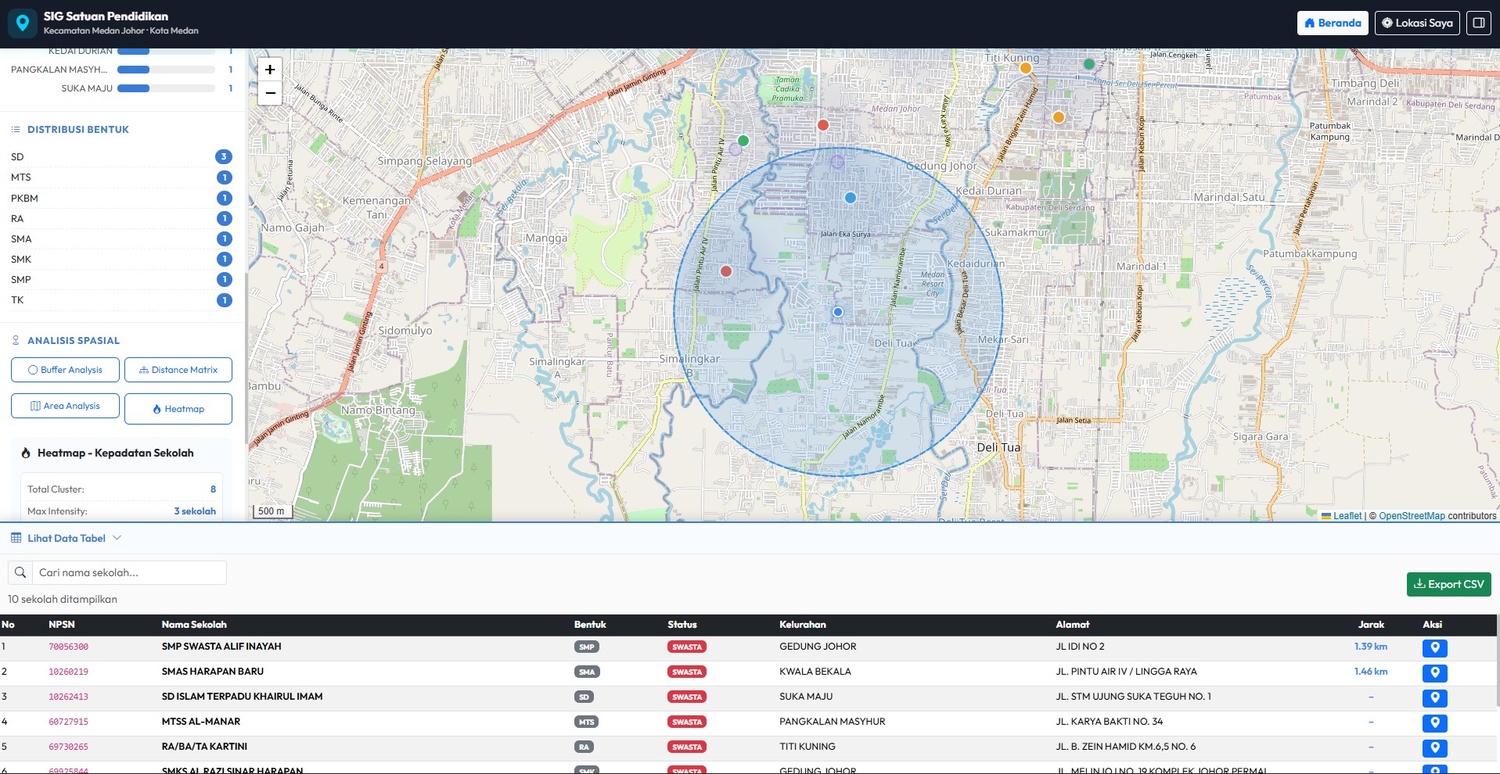The width and height of the screenshot is (1500, 774).
Task: Click the SUKA MAJU progress bar
Action: (x=166, y=89)
